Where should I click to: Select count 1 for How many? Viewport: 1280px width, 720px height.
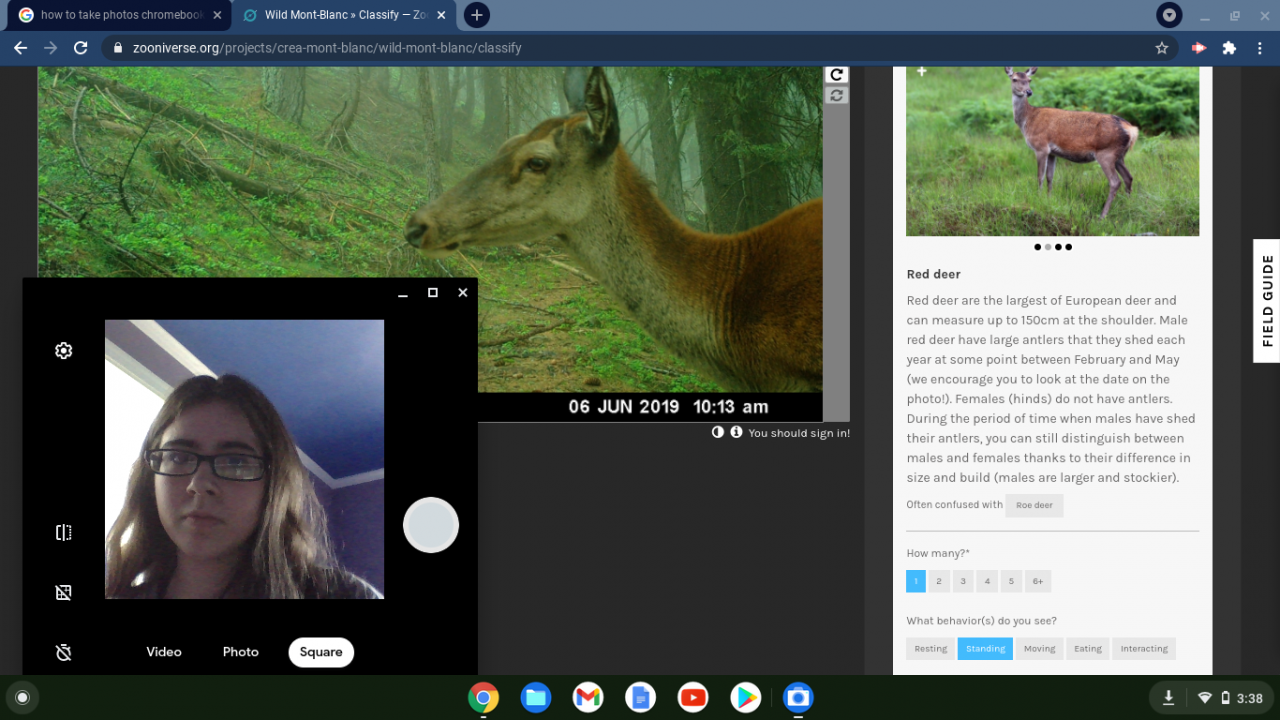[915, 581]
